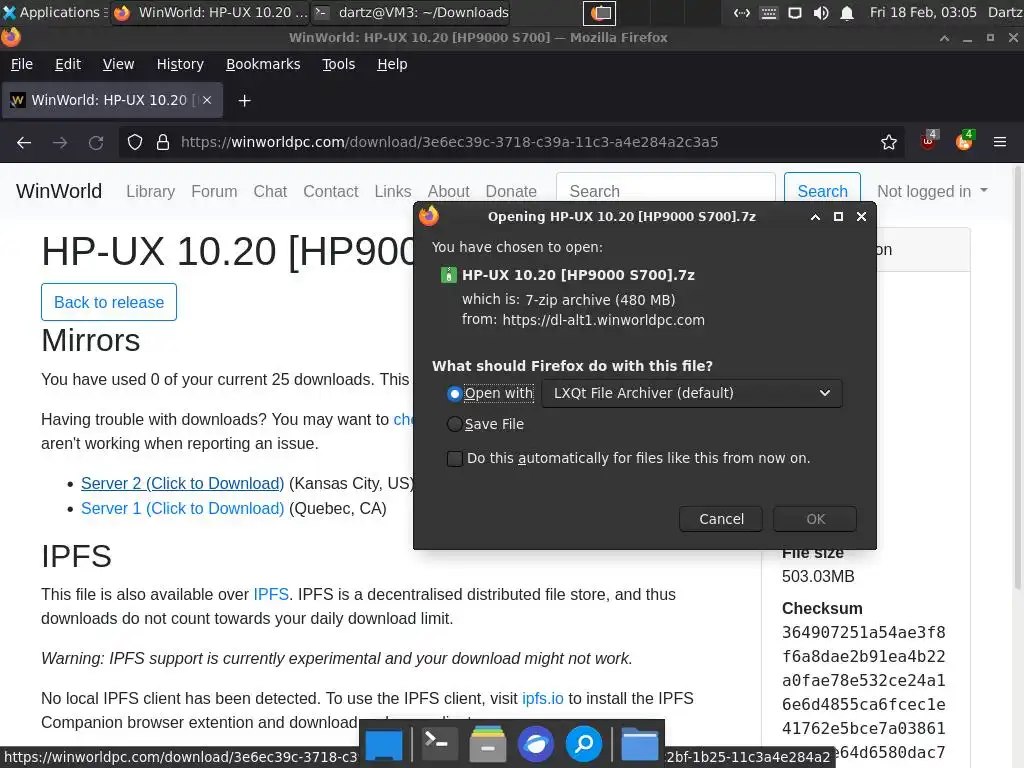
Task: Open the About nav link
Action: pyautogui.click(x=448, y=191)
